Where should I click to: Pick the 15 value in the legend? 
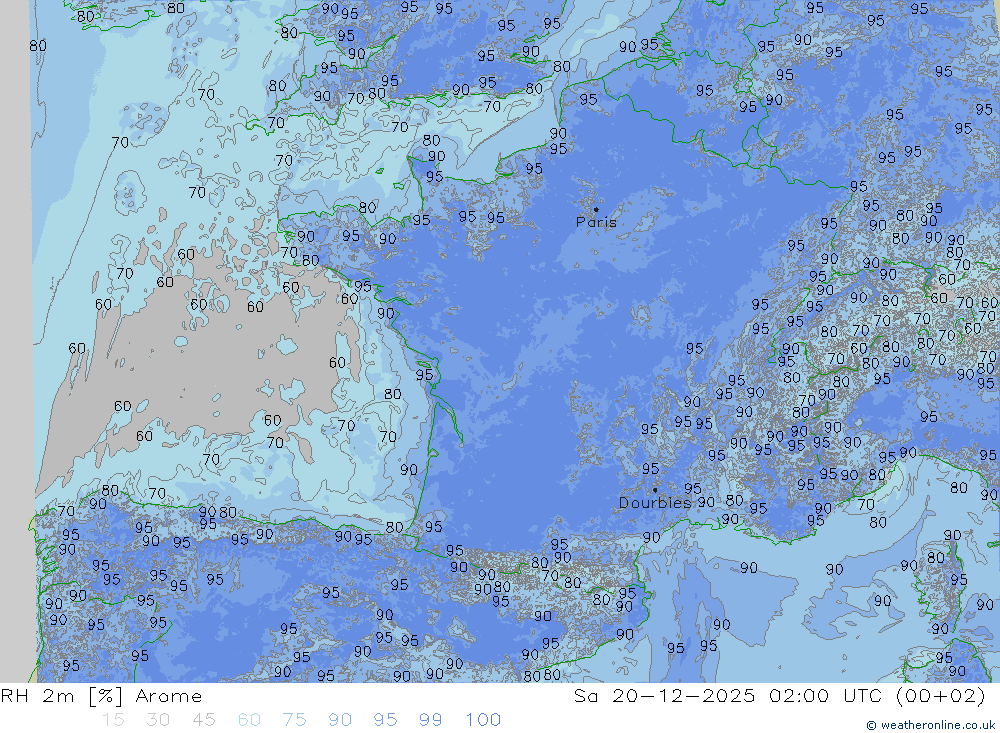(x=114, y=720)
